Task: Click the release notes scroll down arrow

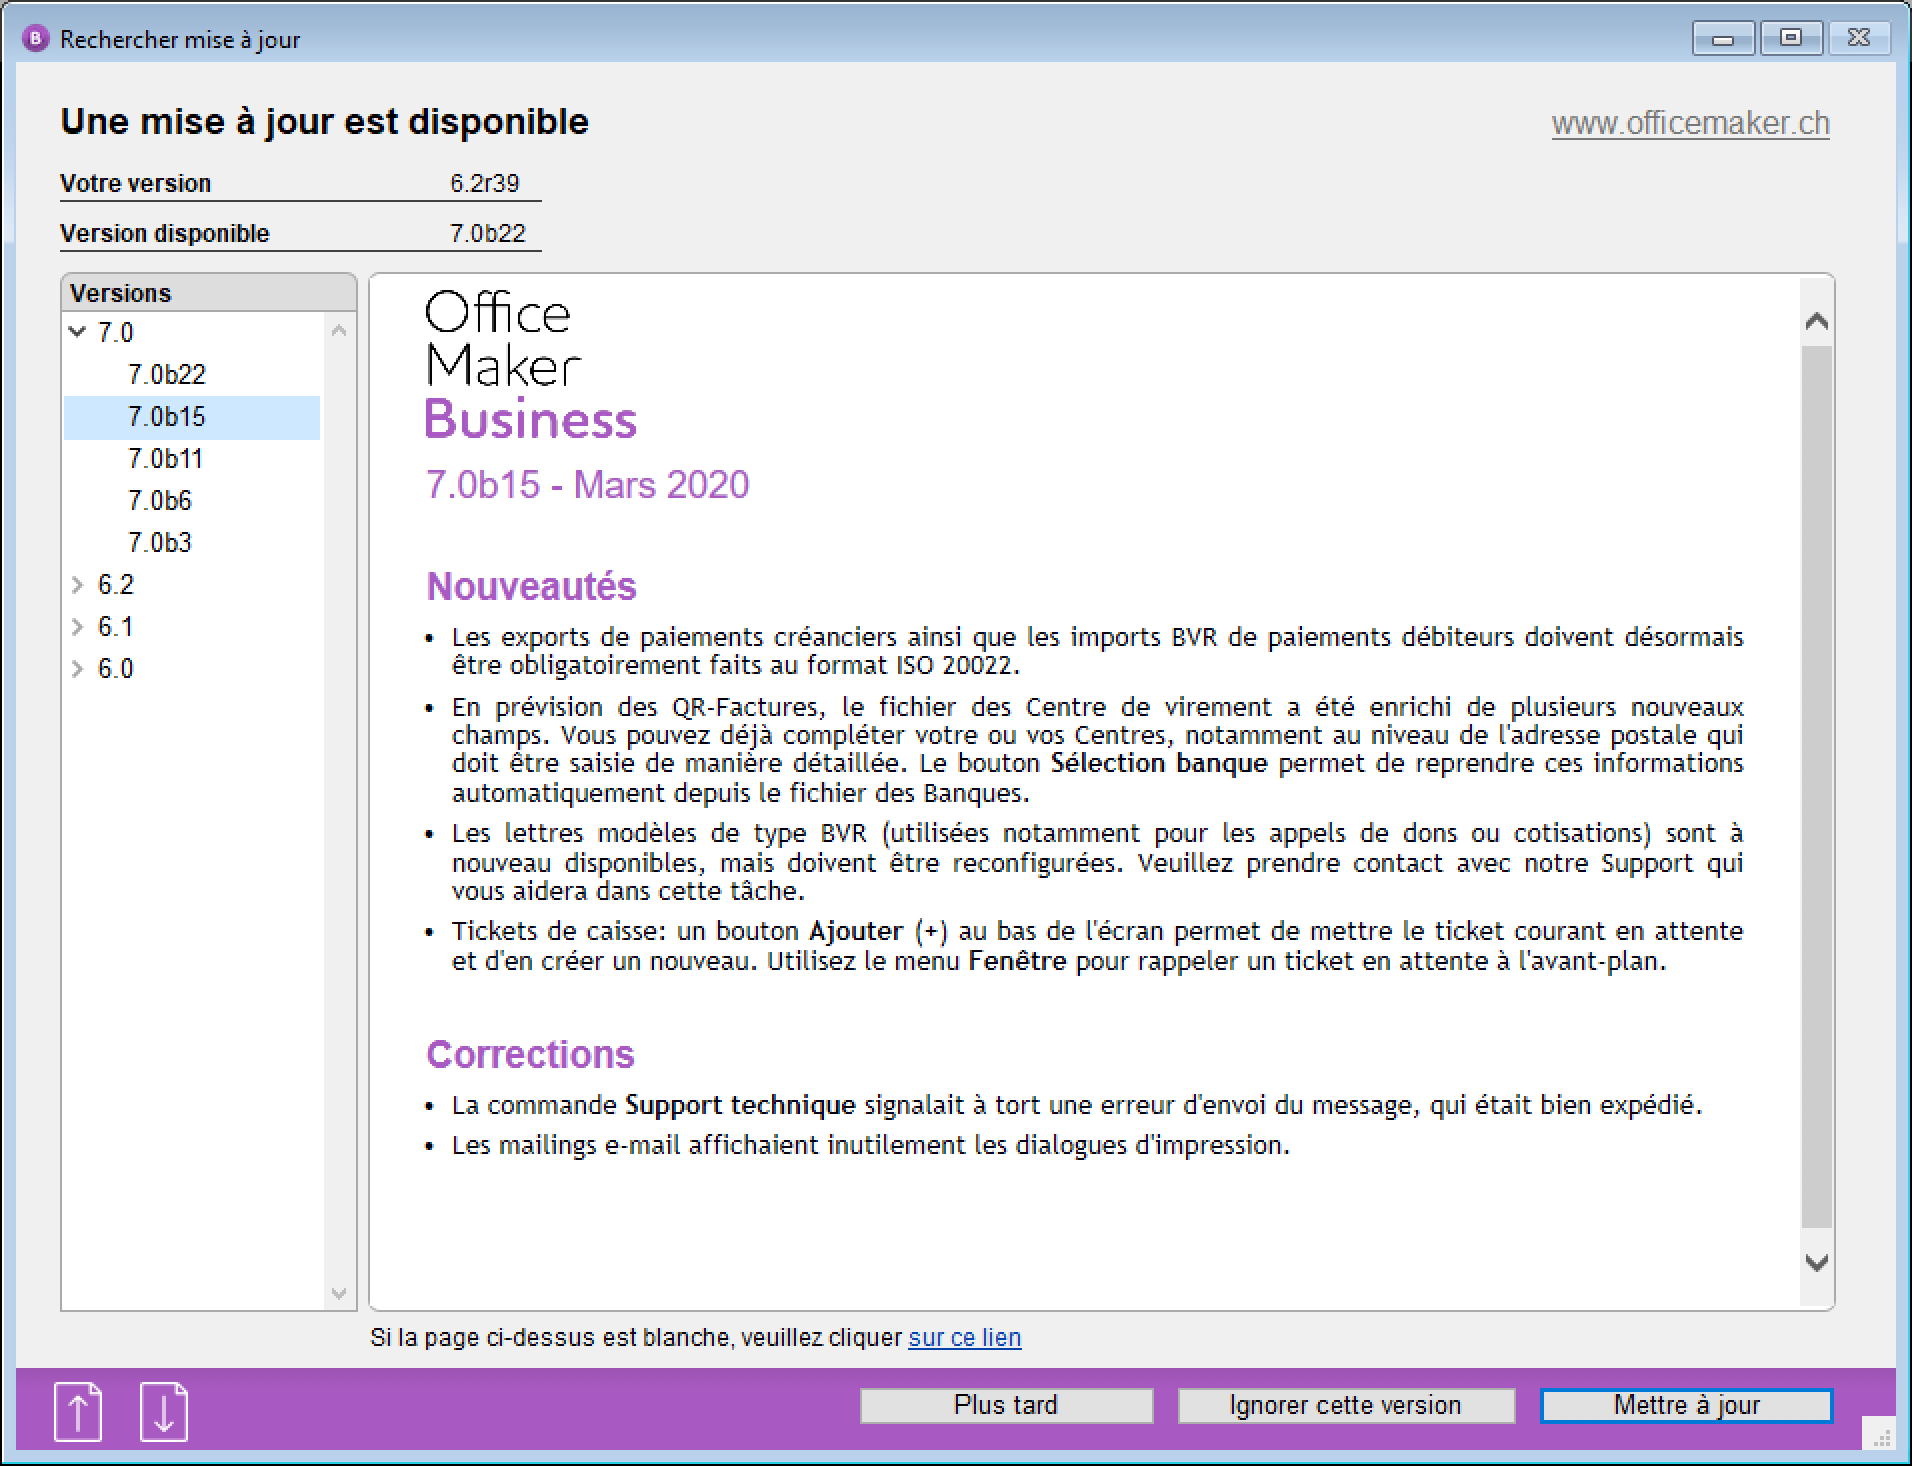Action: click(1817, 1263)
